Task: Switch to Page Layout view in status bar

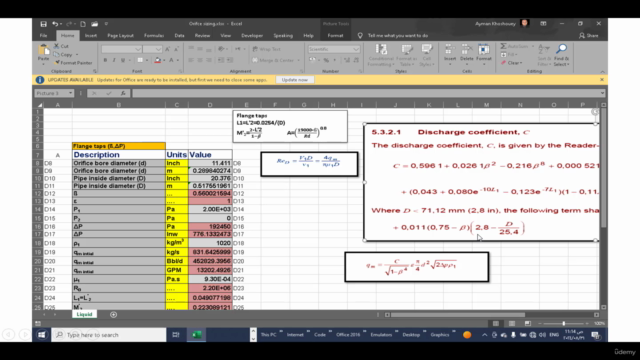Action: tap(512, 323)
